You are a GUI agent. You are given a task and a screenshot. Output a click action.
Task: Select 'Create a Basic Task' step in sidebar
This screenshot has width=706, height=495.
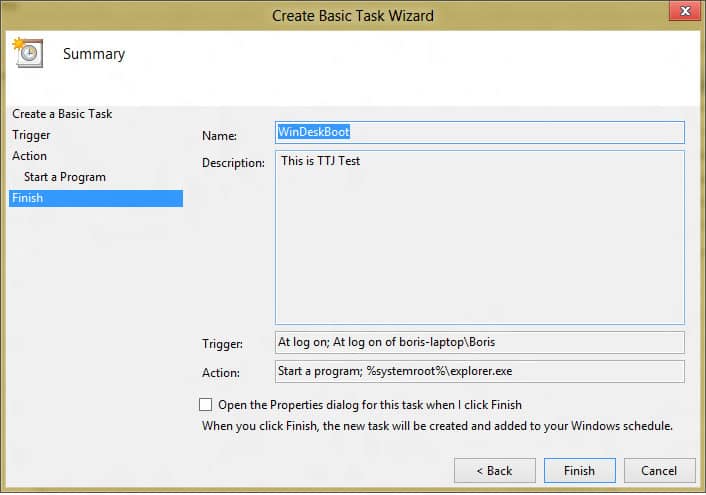point(62,114)
